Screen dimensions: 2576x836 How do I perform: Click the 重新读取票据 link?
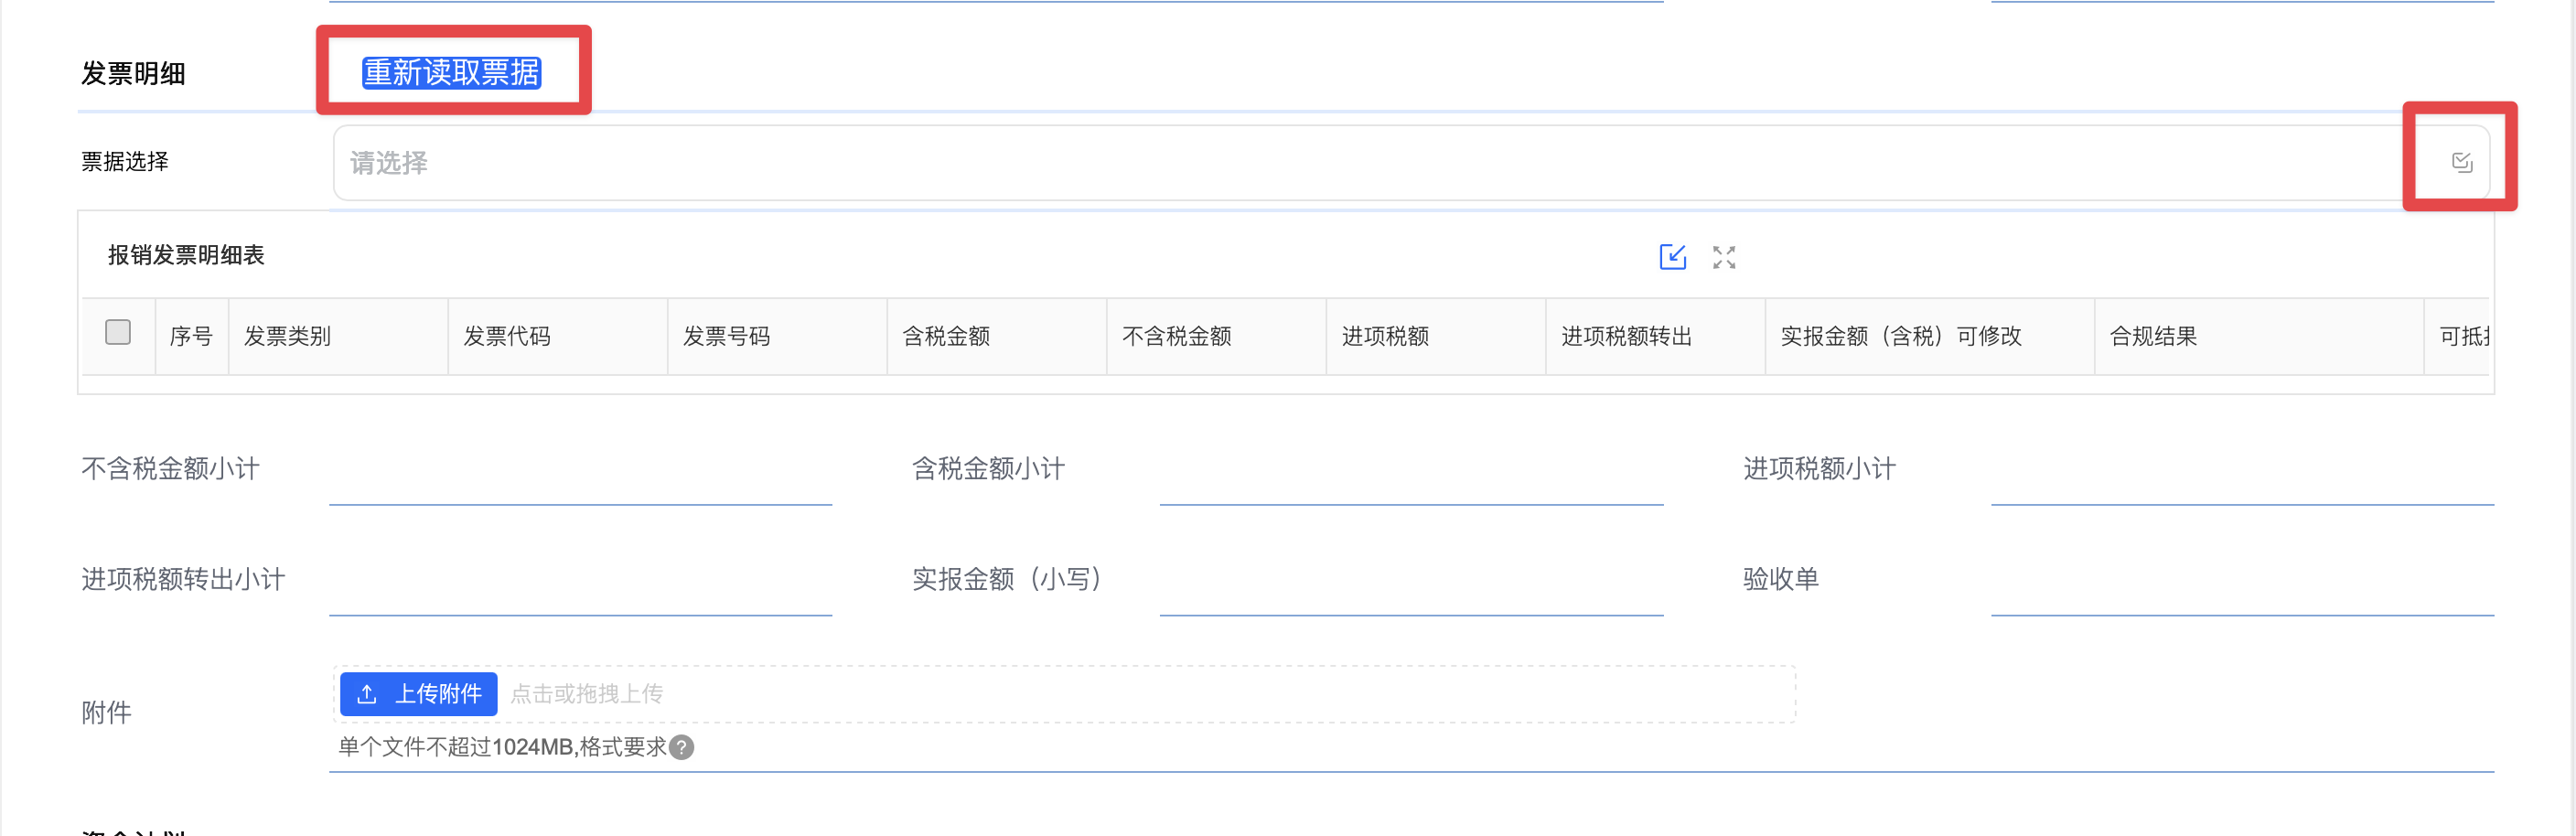tap(451, 72)
